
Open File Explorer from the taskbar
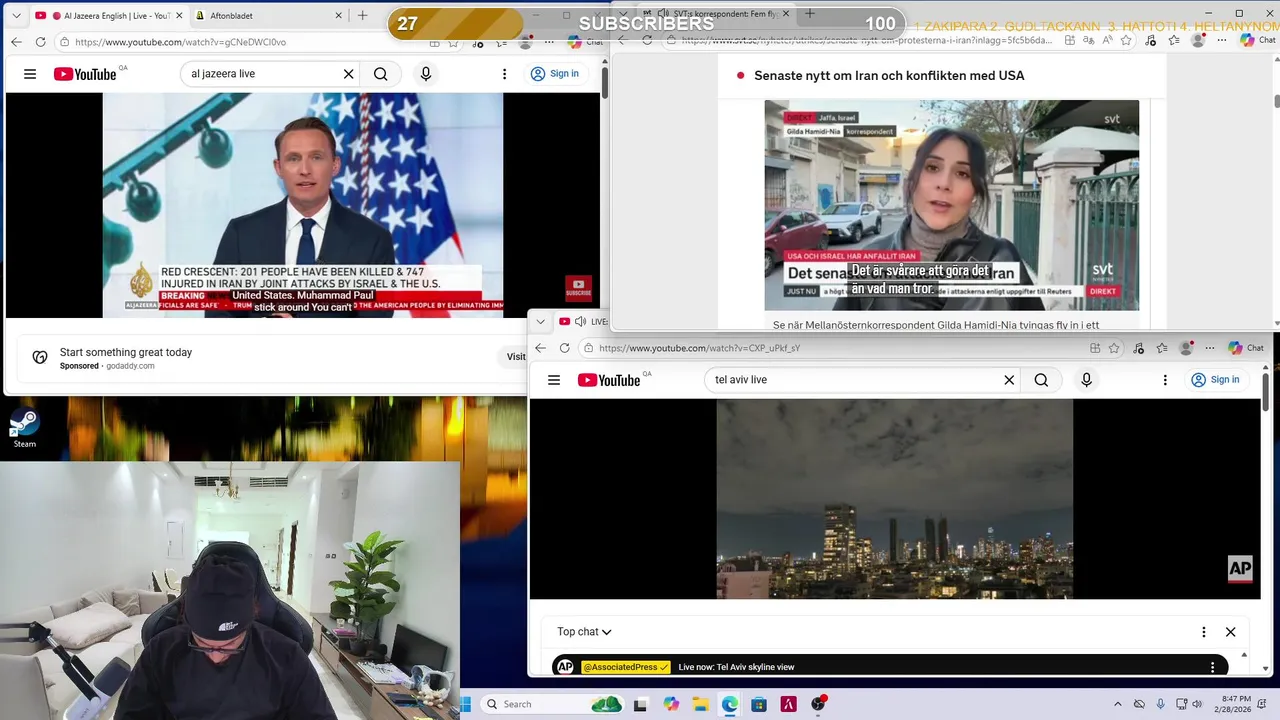tap(700, 704)
